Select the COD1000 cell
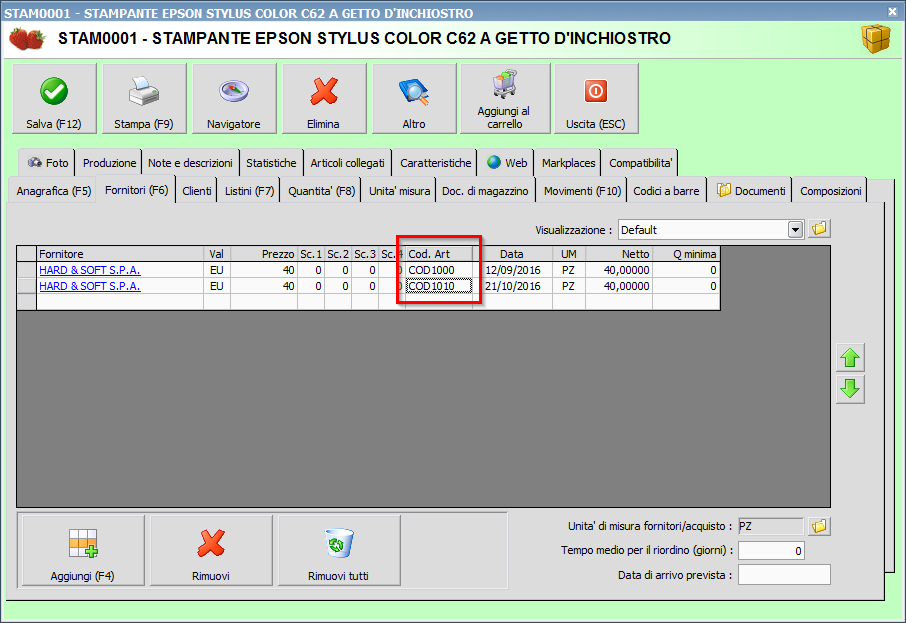906x623 pixels. click(439, 270)
